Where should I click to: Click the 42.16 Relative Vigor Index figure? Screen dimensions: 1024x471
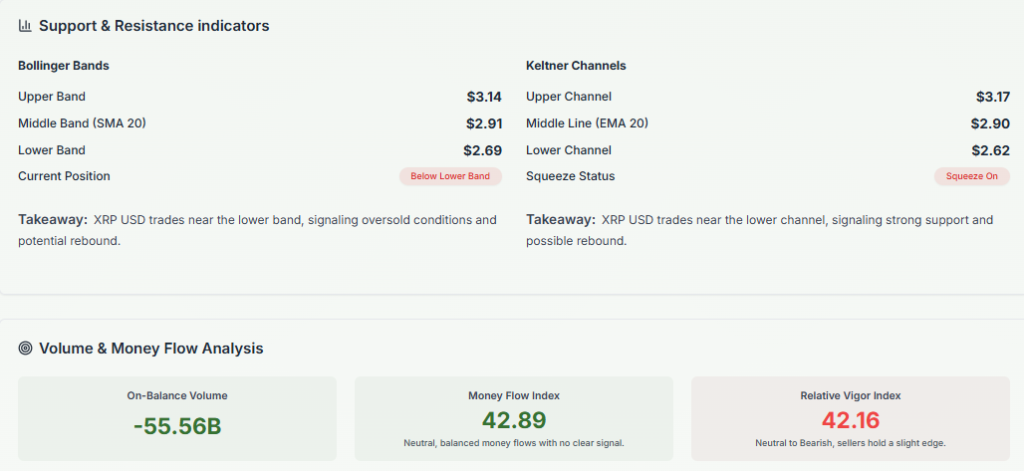pos(850,420)
